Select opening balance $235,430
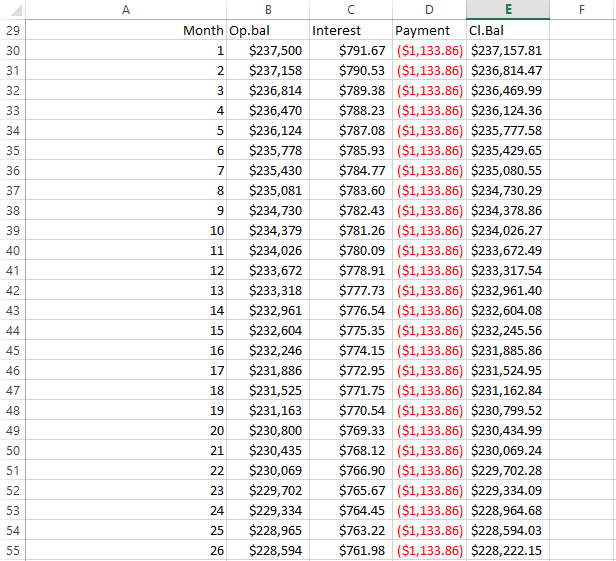Image resolution: width=616 pixels, height=561 pixels. tap(268, 170)
